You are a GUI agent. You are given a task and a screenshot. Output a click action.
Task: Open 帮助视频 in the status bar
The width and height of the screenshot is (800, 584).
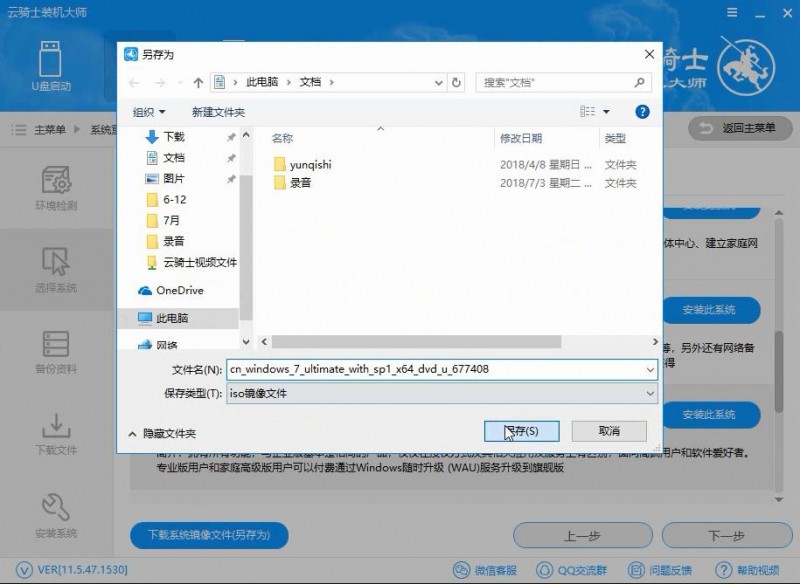747,570
